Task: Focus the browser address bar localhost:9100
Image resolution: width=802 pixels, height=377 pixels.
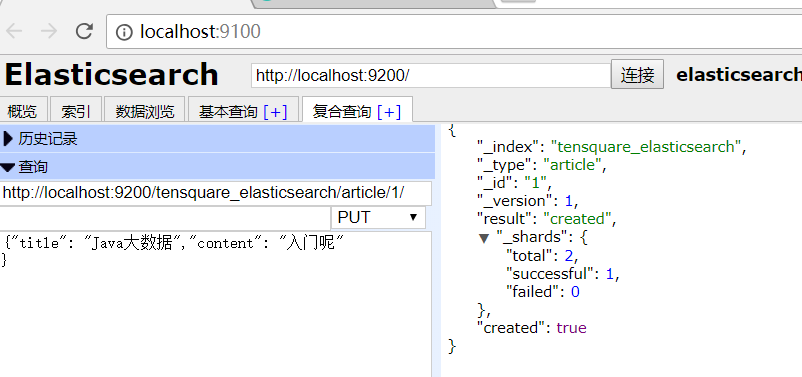Action: click(x=454, y=32)
